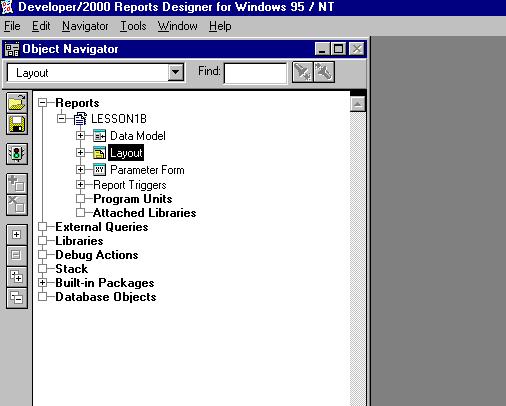Click the Parameter Form node icon
The width and height of the screenshot is (506, 406).
[99, 170]
